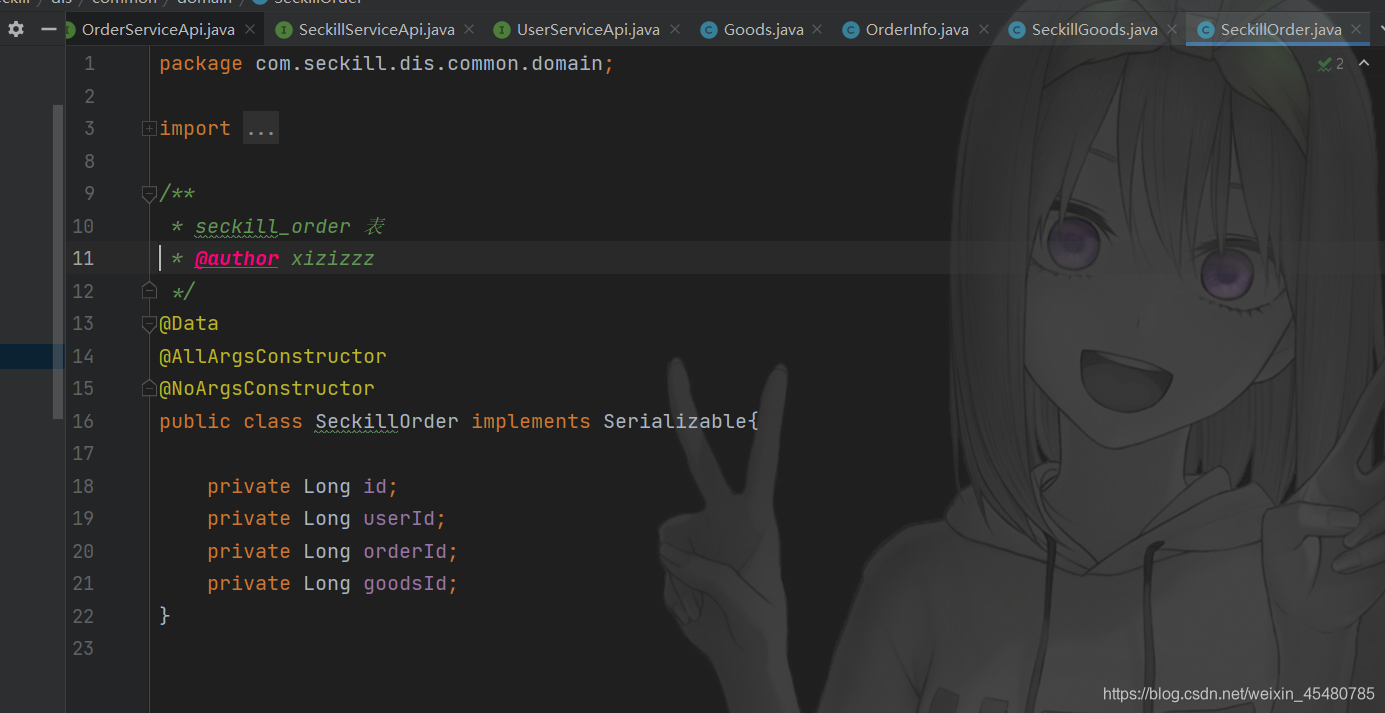Close the SeckillOrder.java tab
This screenshot has width=1385, height=713.
click(1356, 30)
